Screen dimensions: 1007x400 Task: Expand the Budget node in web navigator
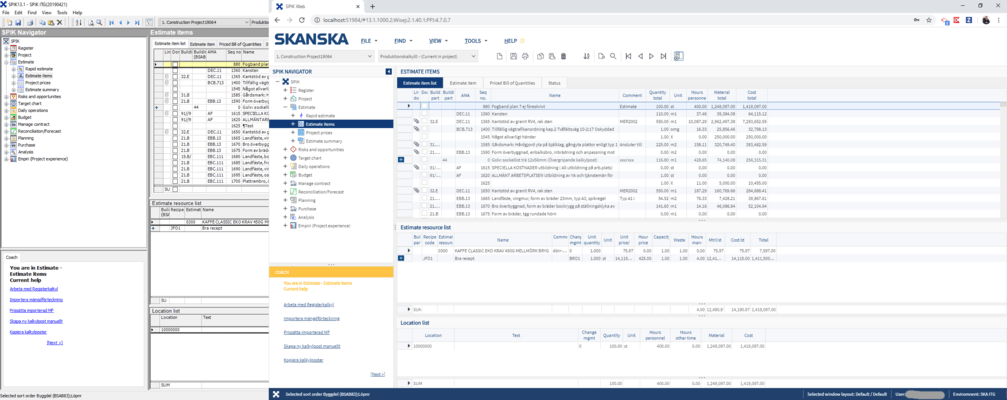click(285, 175)
